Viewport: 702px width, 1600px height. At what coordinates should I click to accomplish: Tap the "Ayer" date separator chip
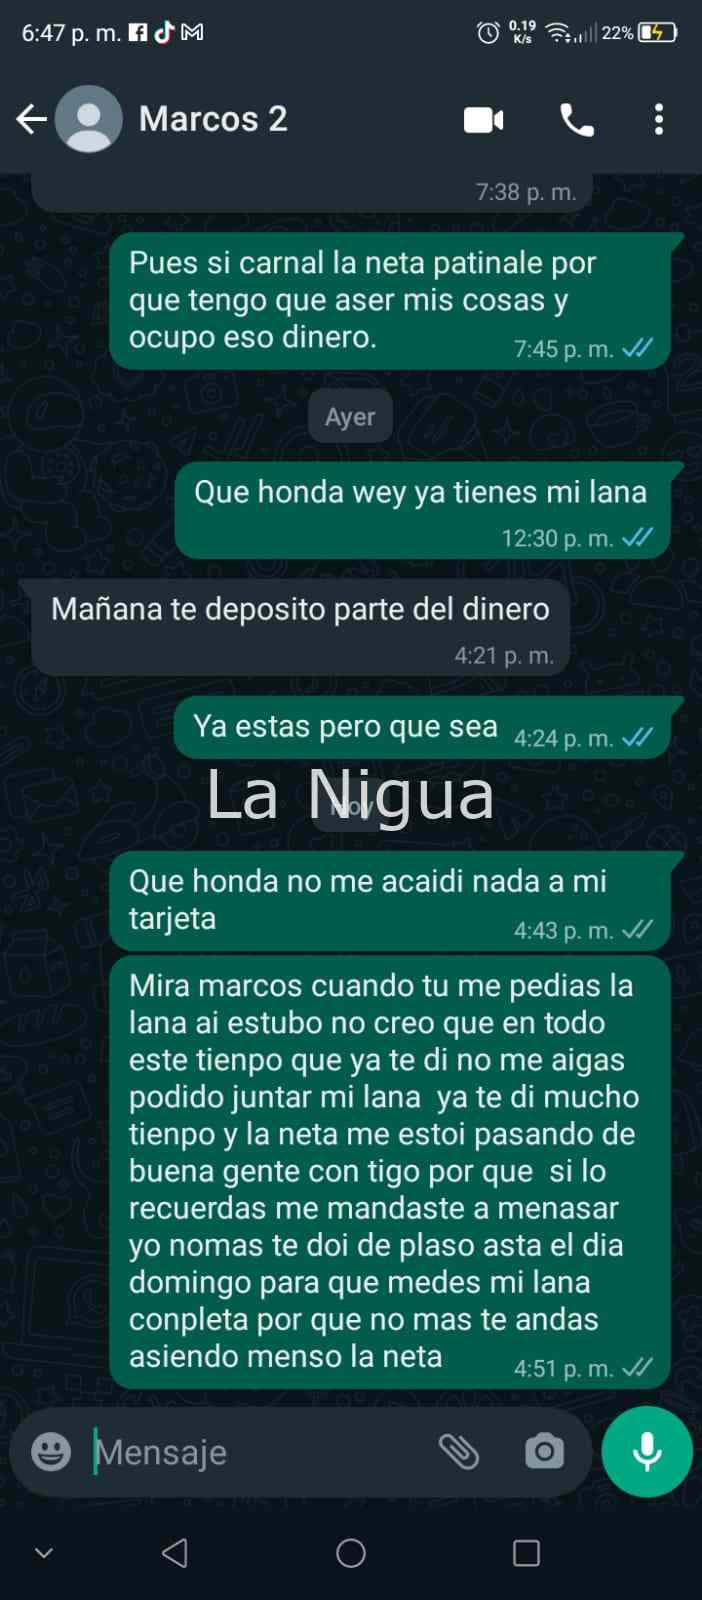[x=350, y=416]
